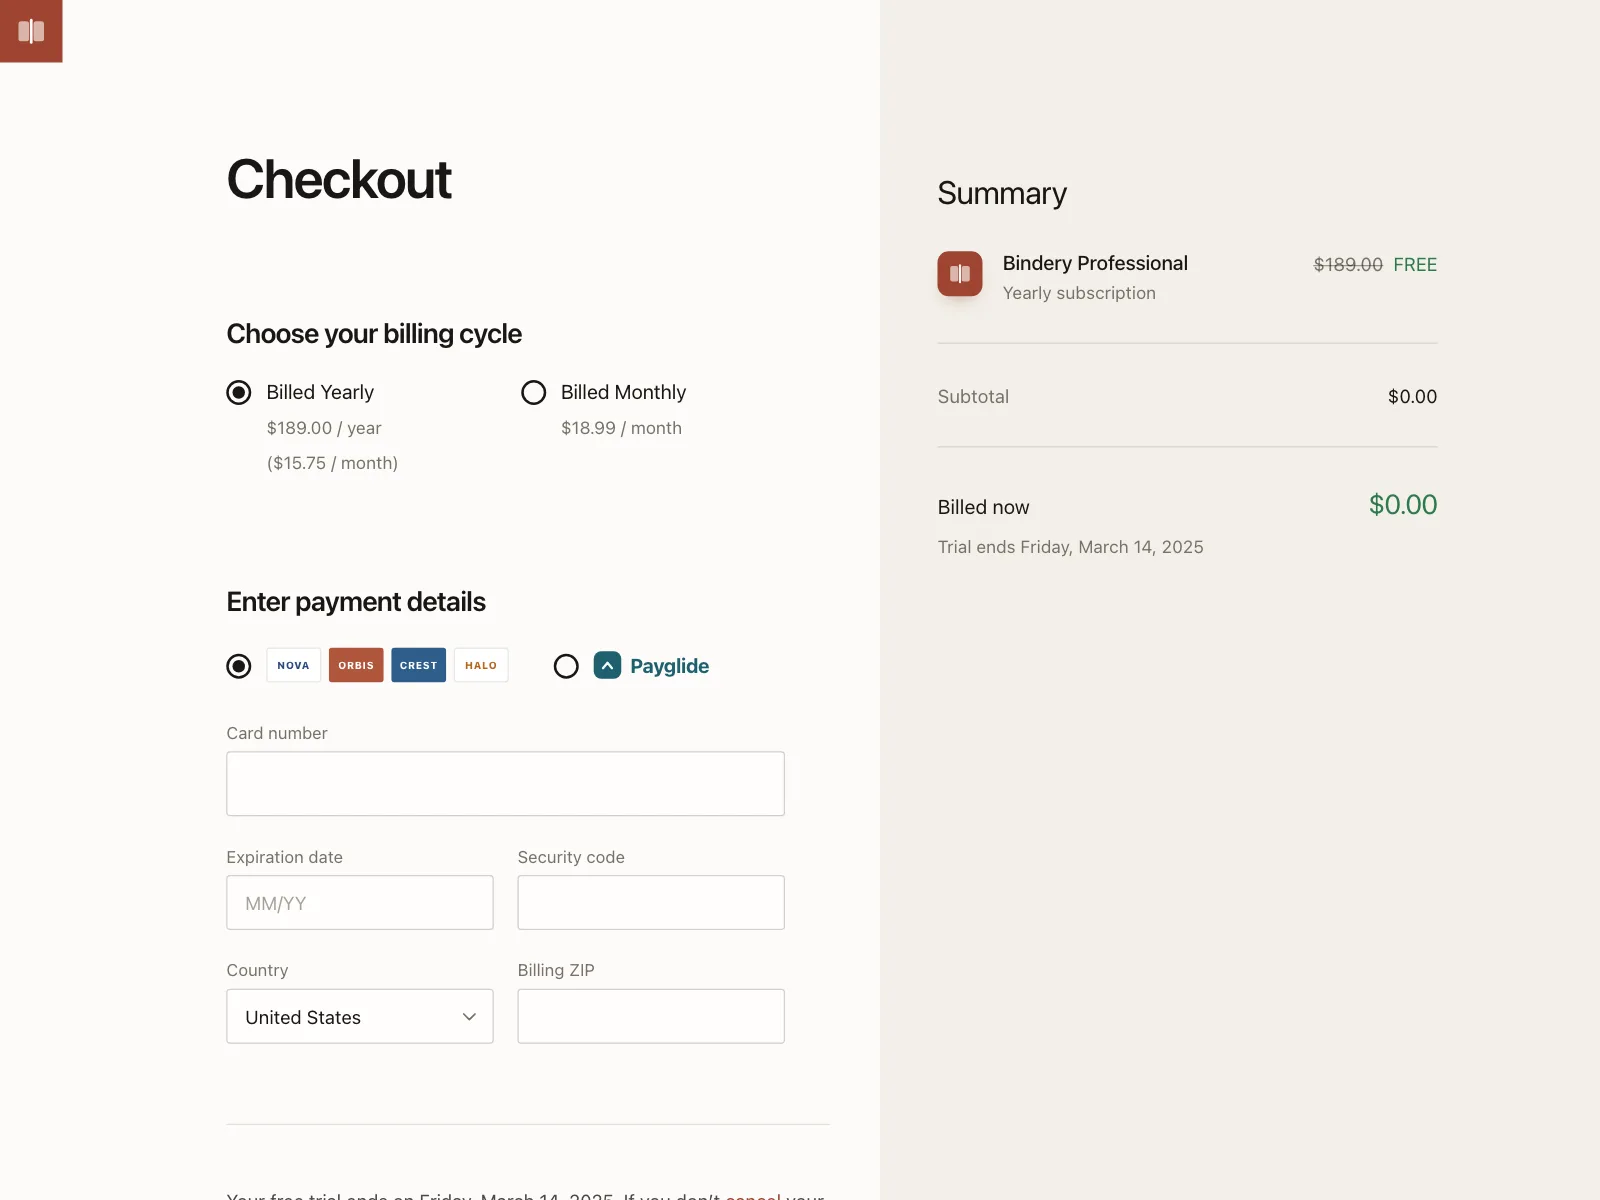This screenshot has width=1600, height=1200.
Task: Click the Billed Monthly price text
Action: (621, 428)
